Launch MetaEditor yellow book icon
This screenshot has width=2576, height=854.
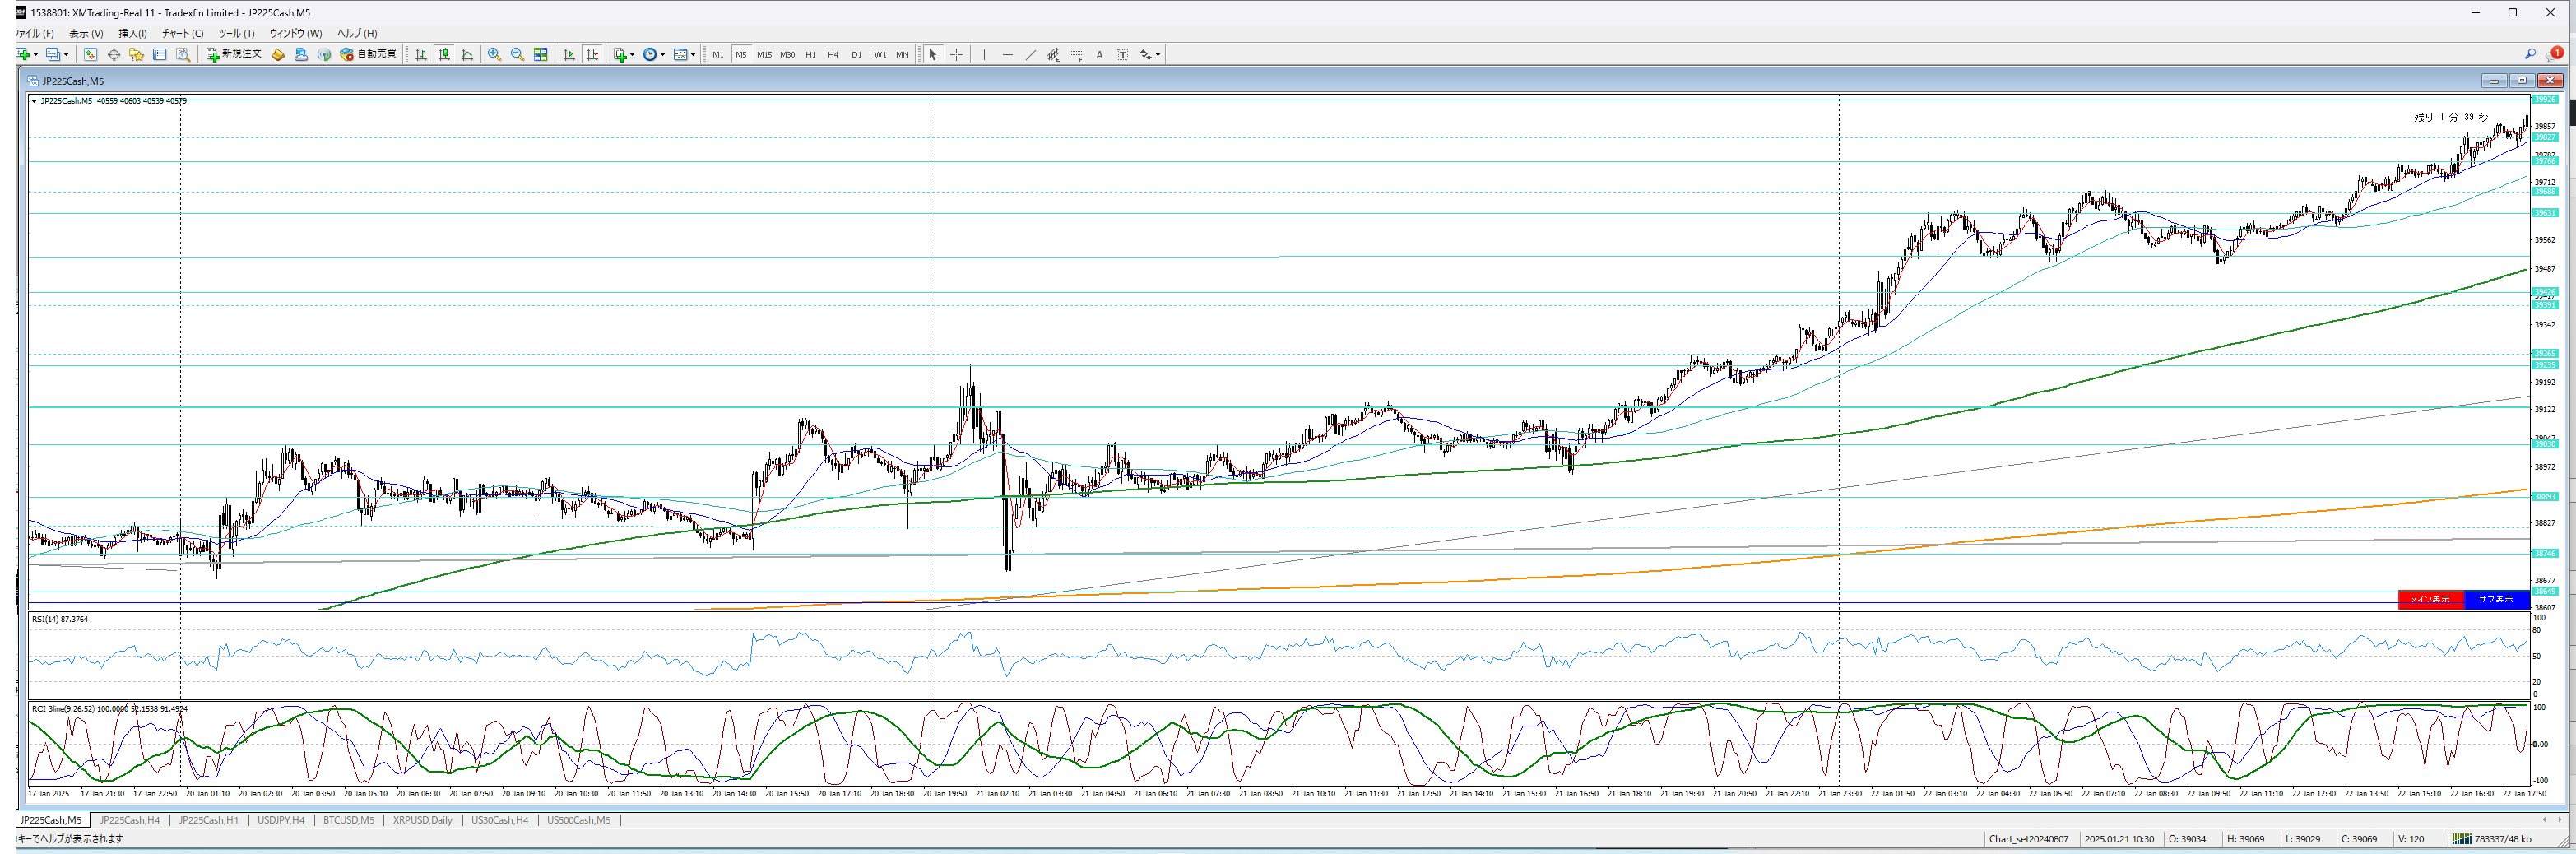(278, 54)
